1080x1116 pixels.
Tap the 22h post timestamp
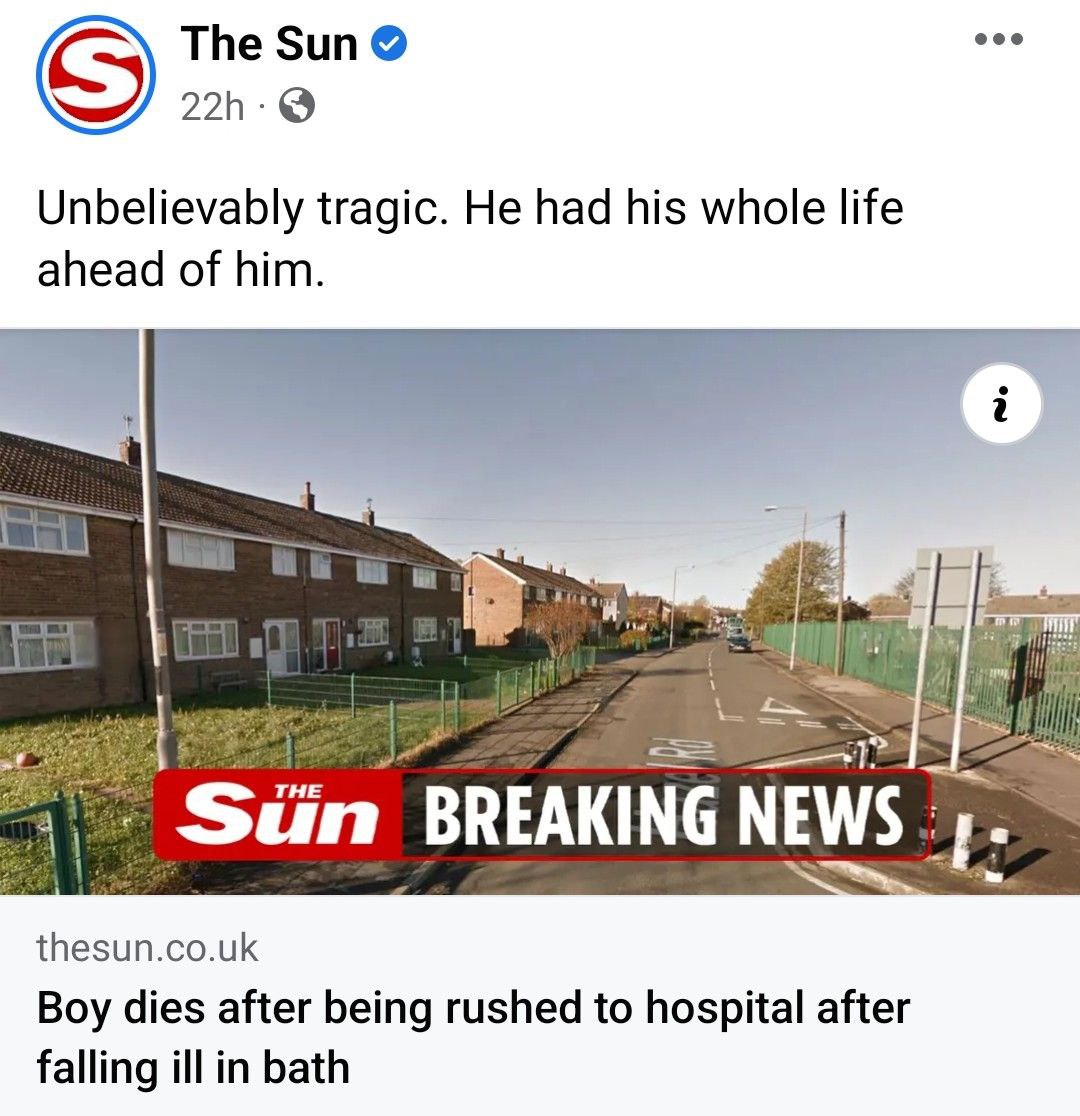click(212, 107)
